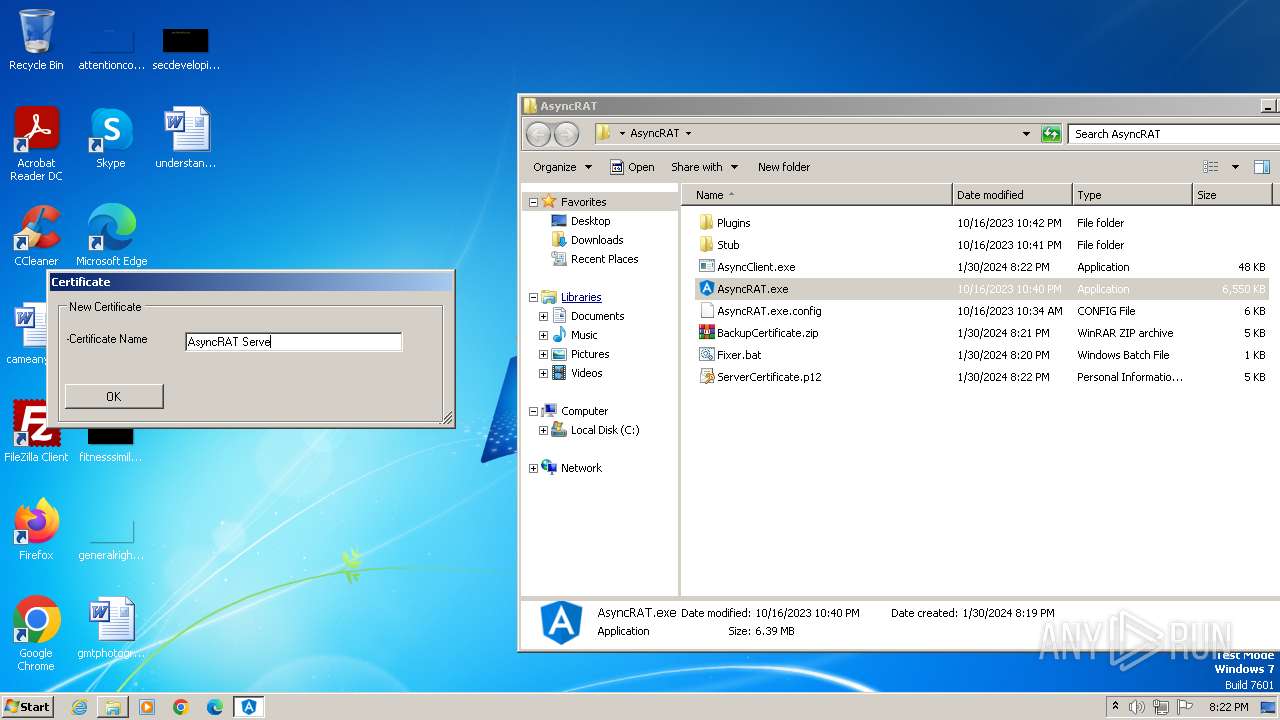Select the secdevelopi desktop file

pyautogui.click(x=186, y=48)
